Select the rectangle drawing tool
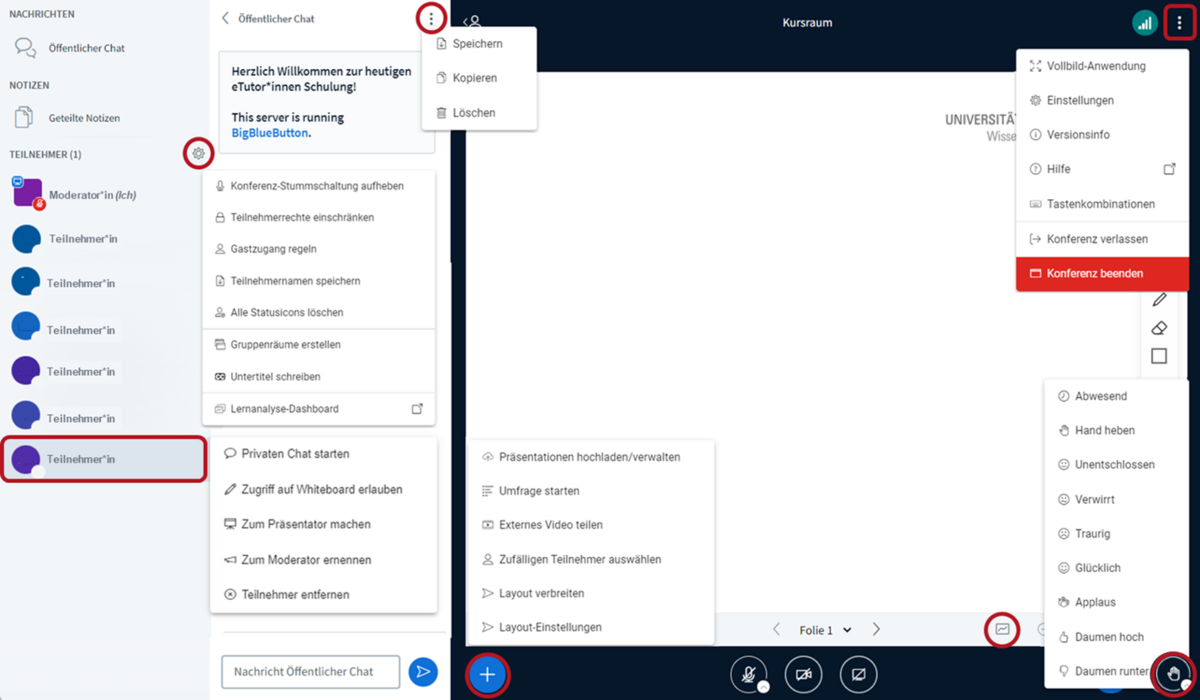This screenshot has height=700, width=1200. point(1159,355)
